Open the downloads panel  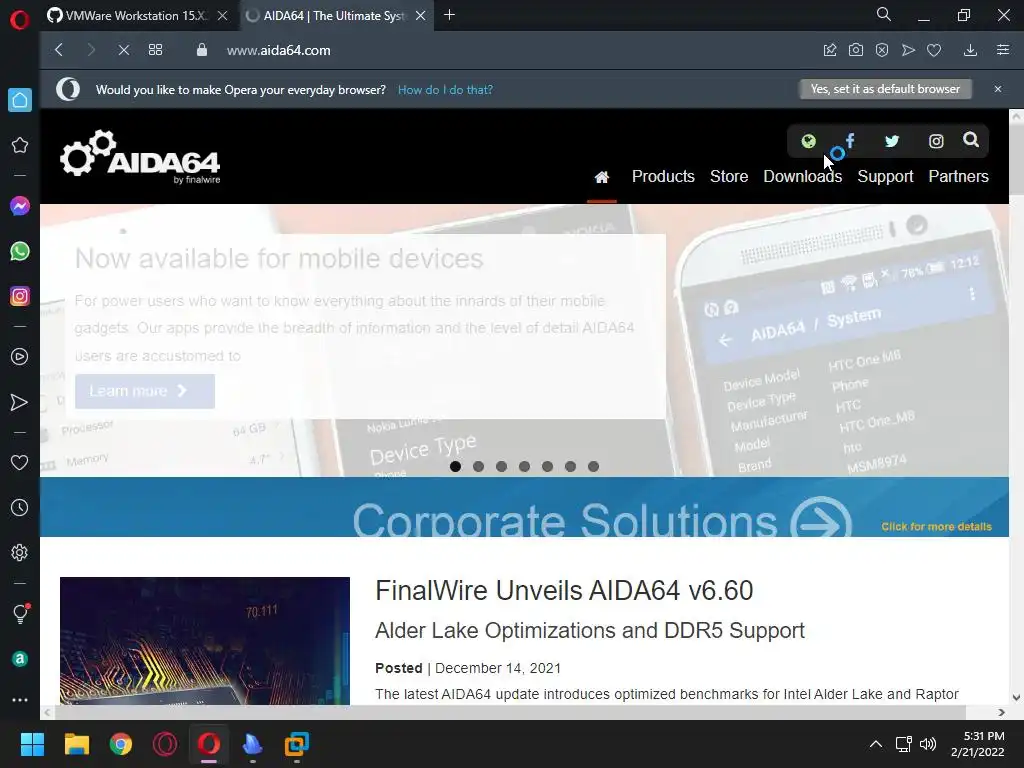(x=970, y=50)
